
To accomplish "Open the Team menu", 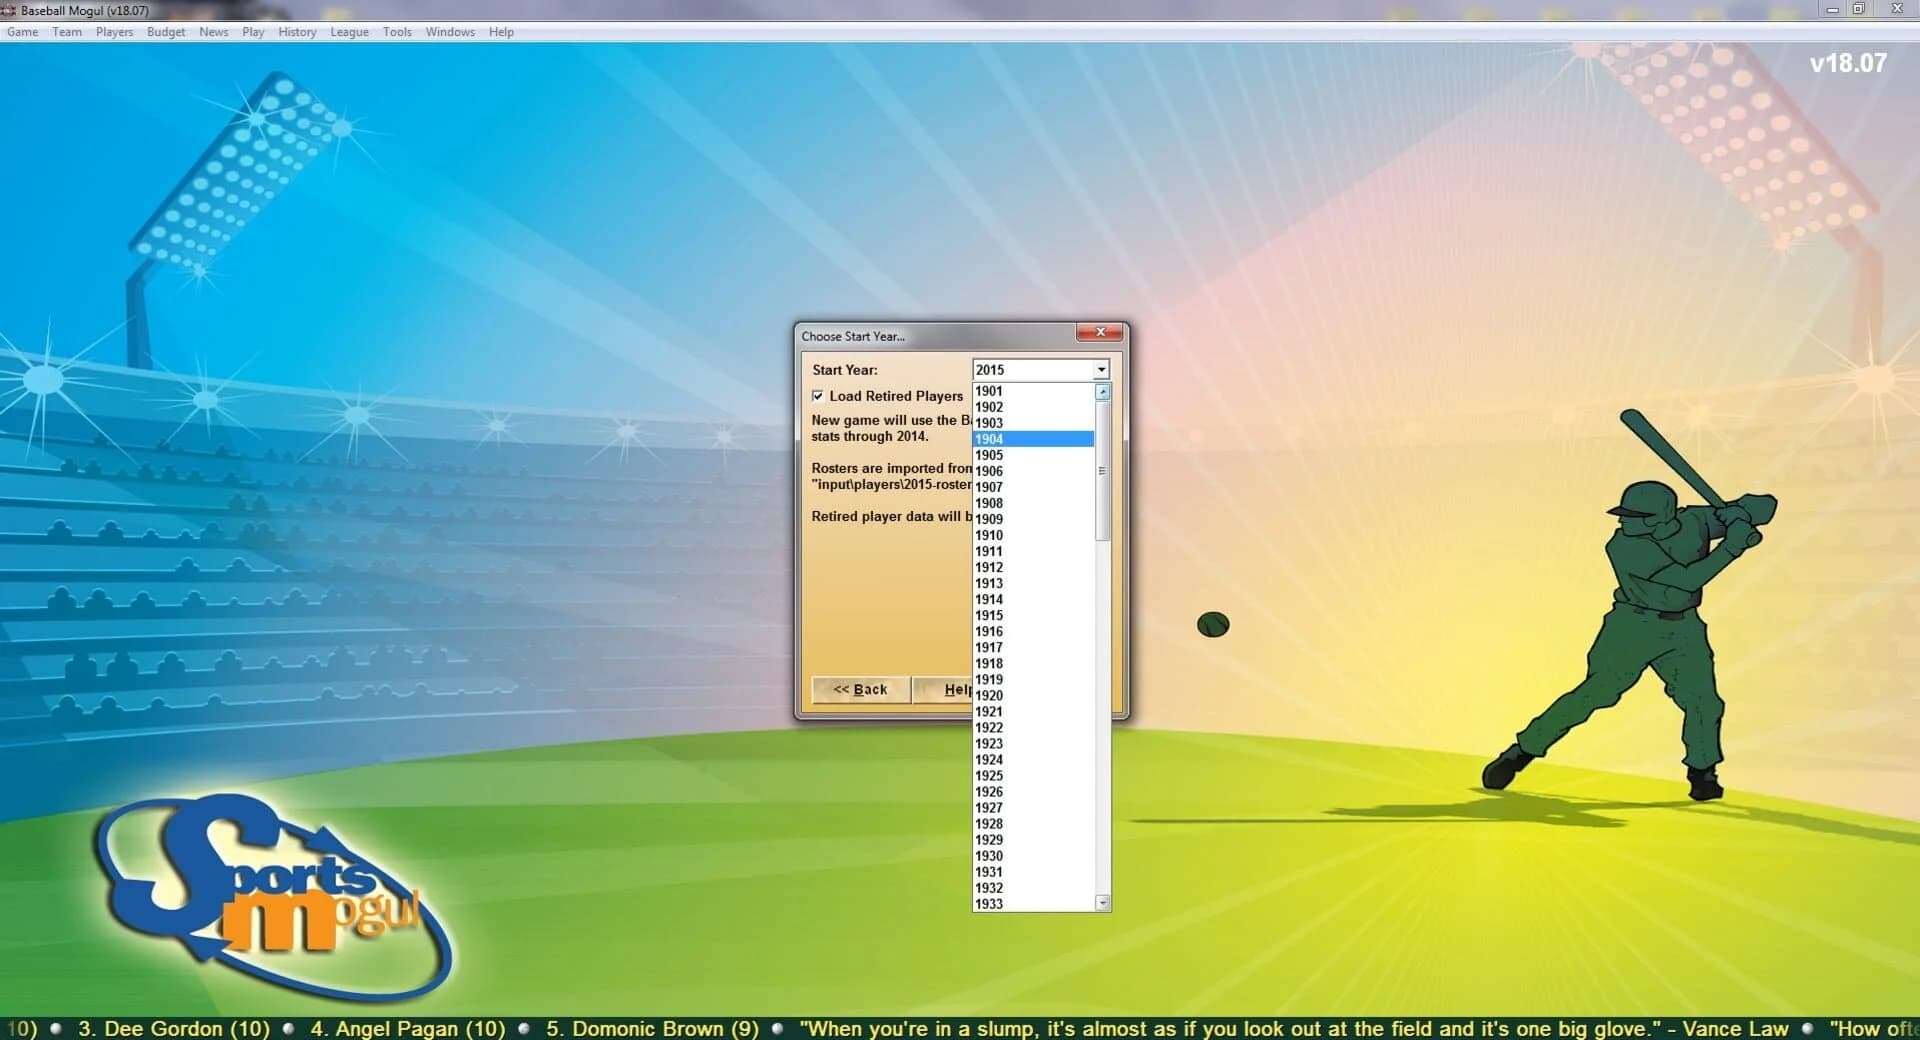I will point(67,31).
